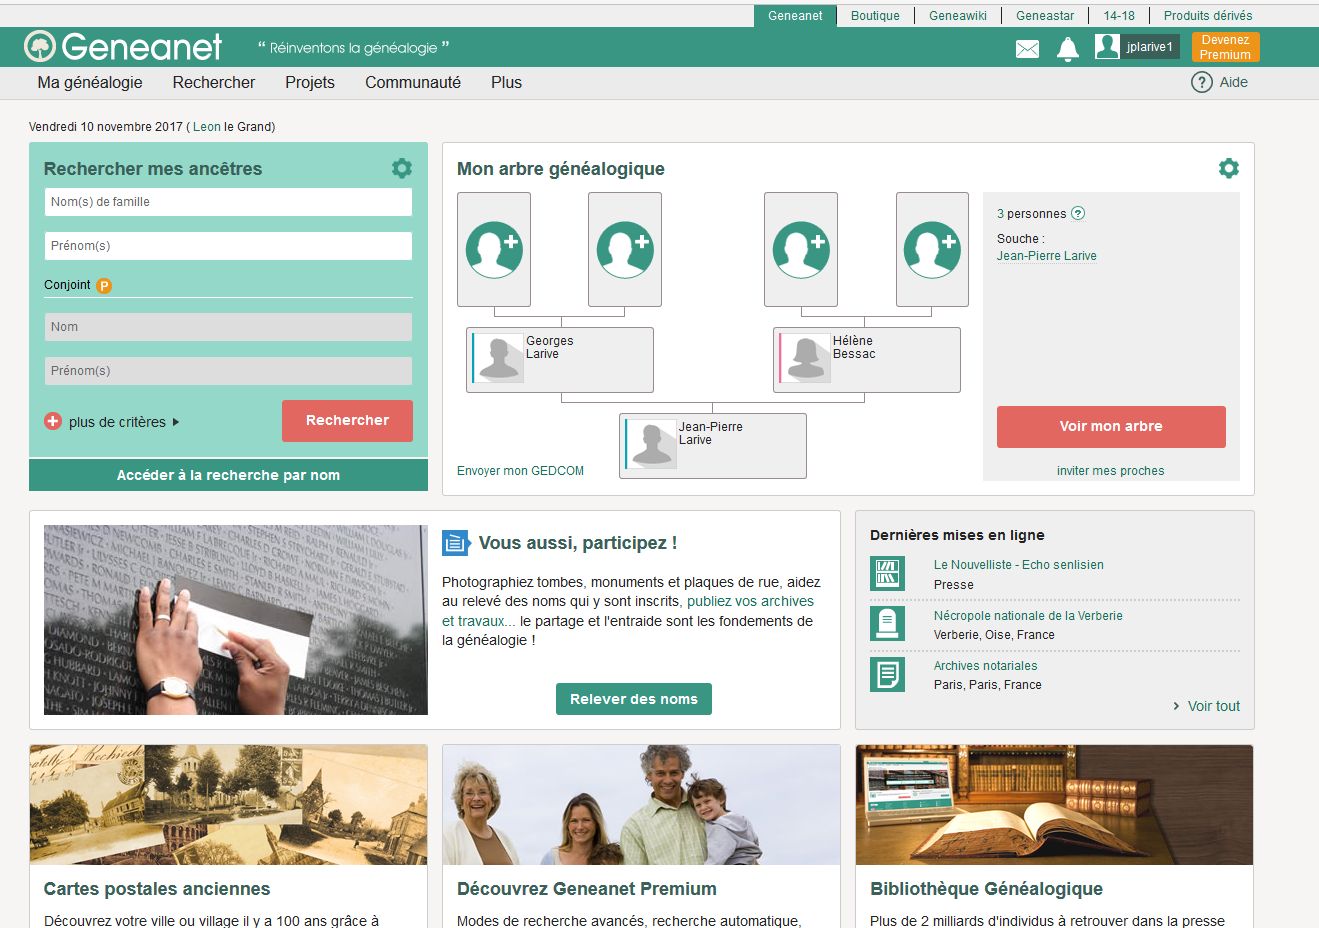Open the Plus menu
This screenshot has height=928, width=1319.
pos(506,82)
